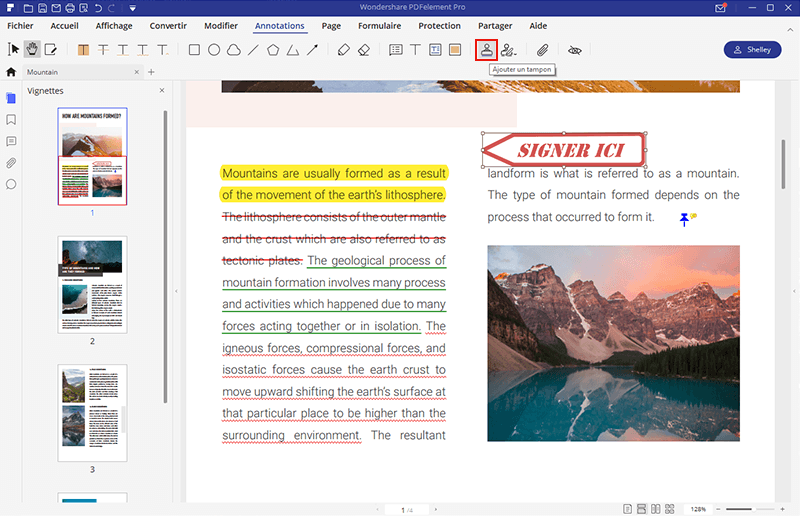
Task: Select the text selection cursor tool
Action: click(x=13, y=50)
